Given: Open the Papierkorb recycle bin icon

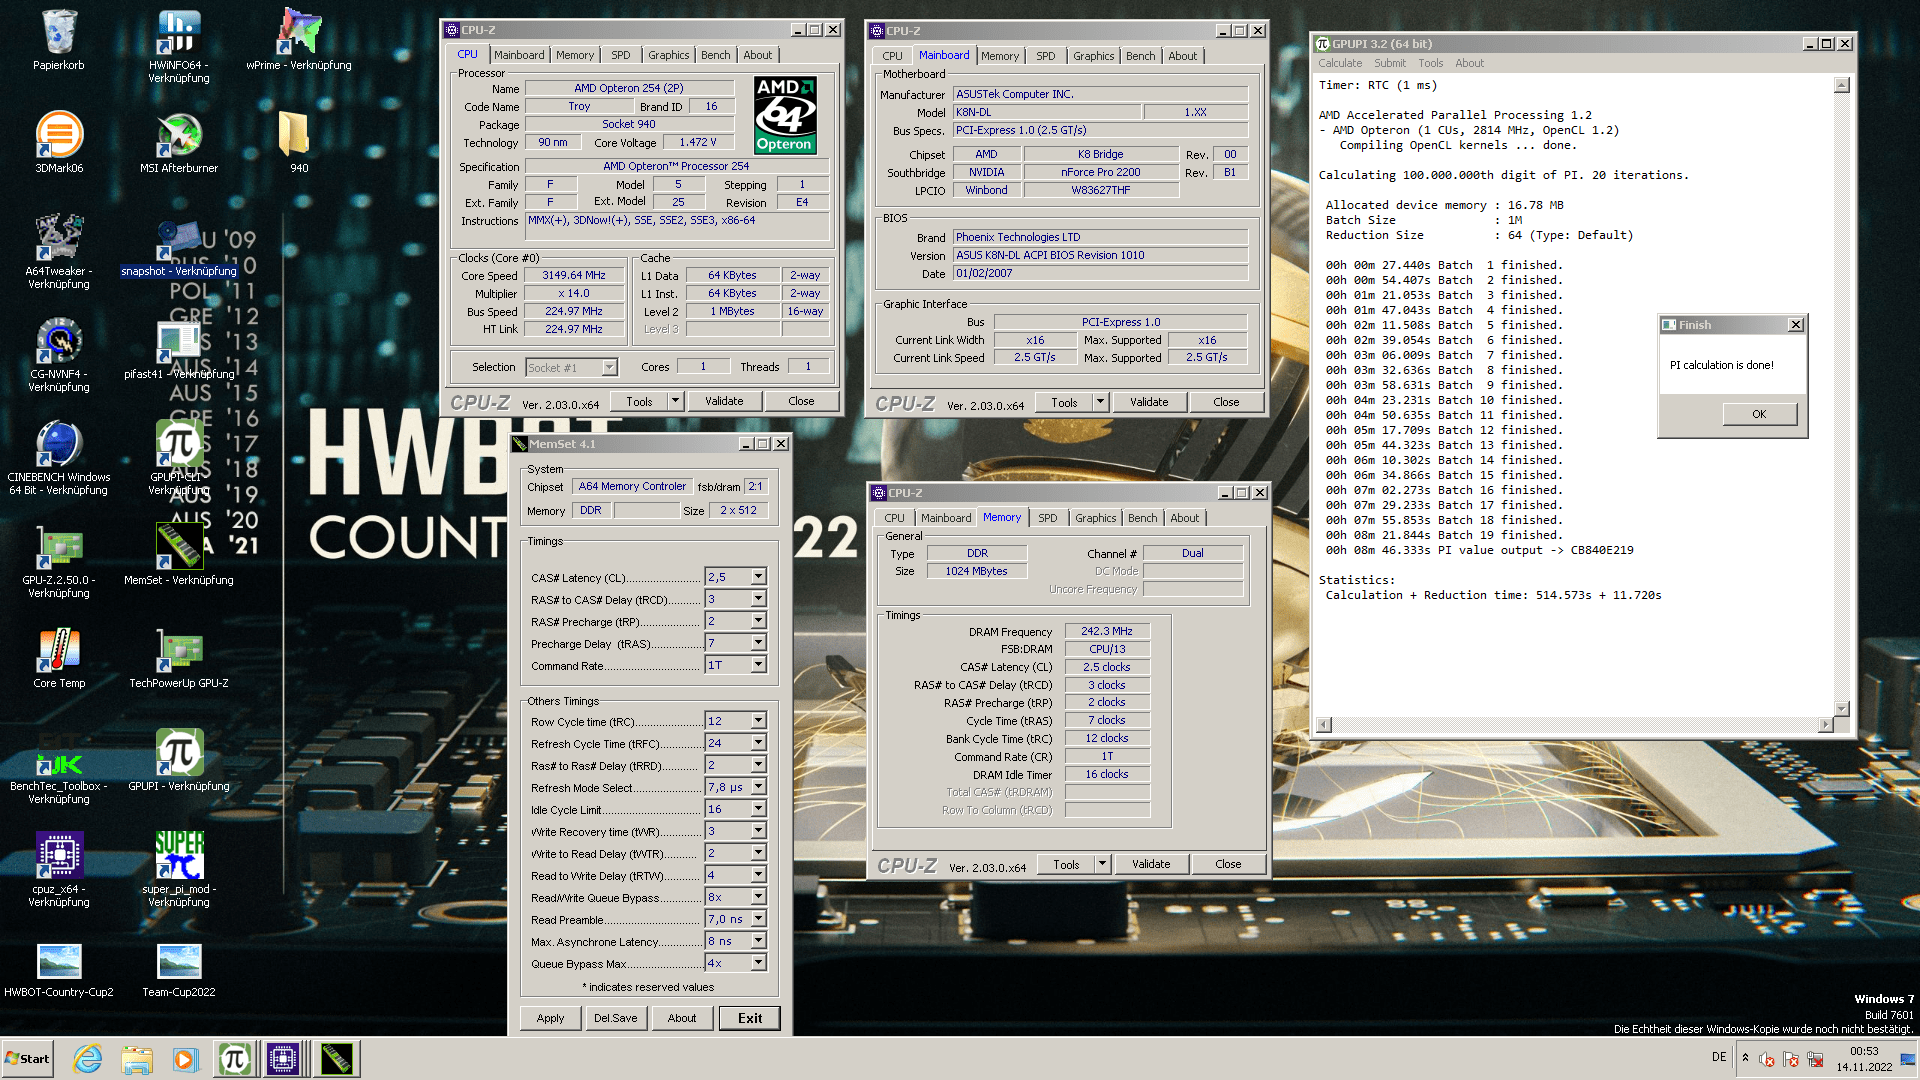Looking at the screenshot, I should (59, 40).
